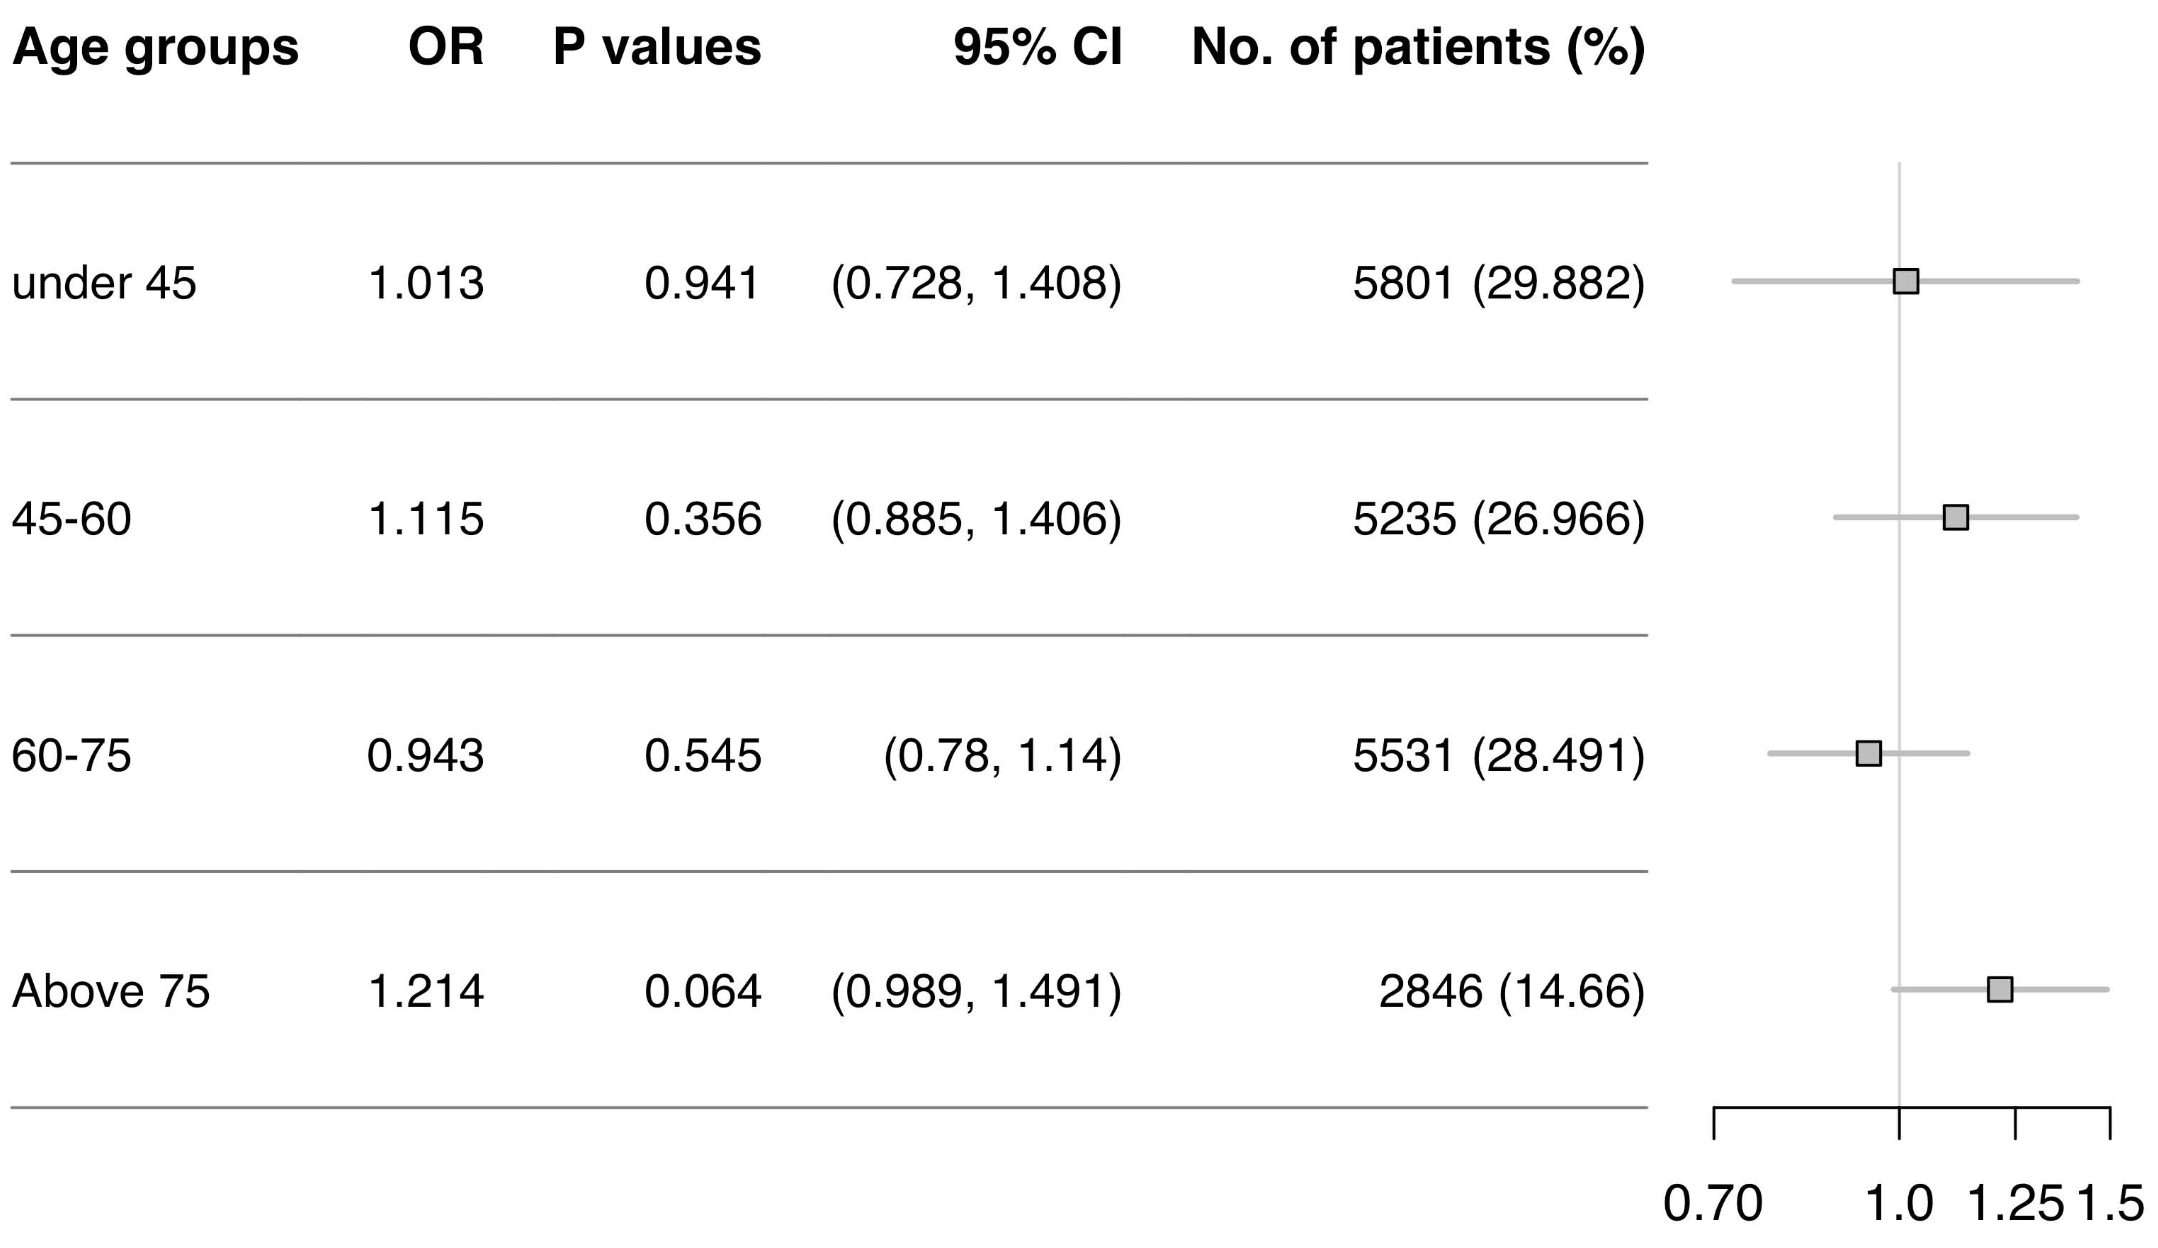
Task: Click the '60-75' square marker
Action: pos(1868,753)
